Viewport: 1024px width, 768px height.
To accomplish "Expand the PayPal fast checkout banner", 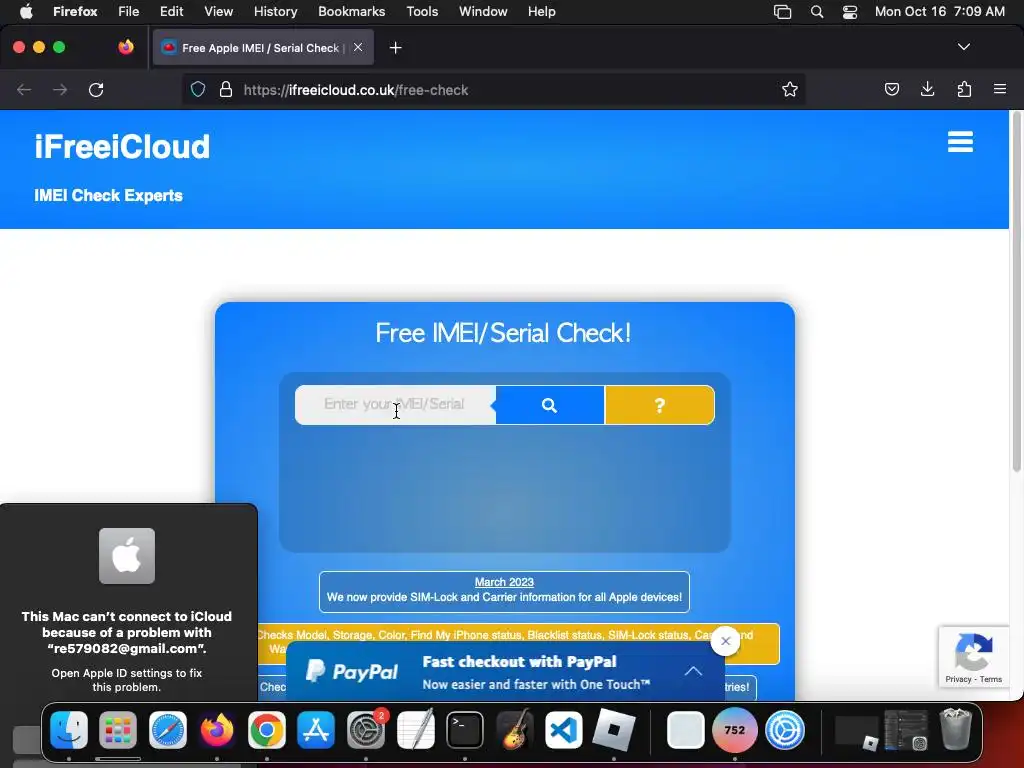I will coord(693,671).
